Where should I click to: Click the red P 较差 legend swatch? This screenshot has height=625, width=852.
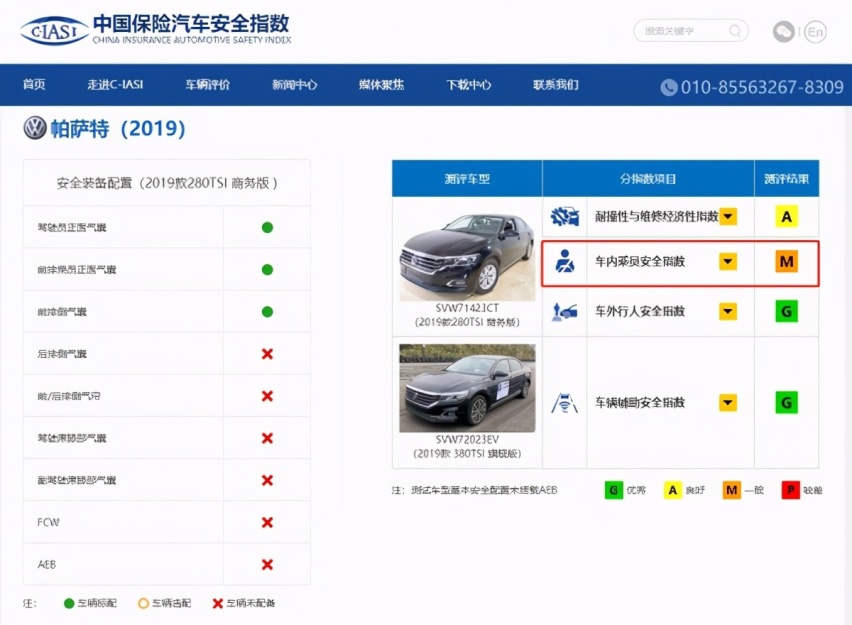coord(791,490)
